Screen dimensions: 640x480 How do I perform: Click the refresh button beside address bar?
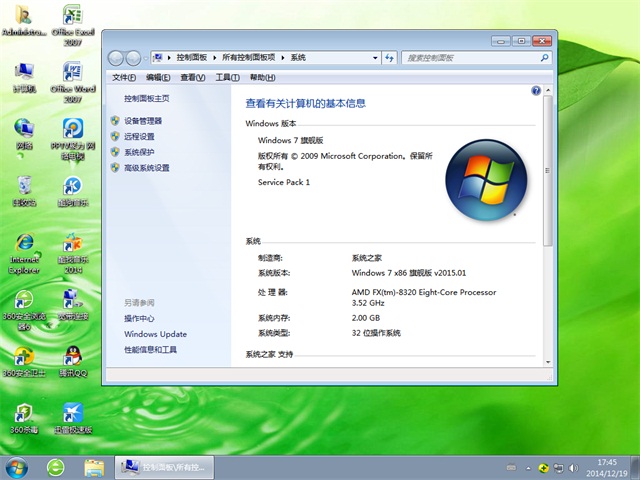tap(389, 58)
